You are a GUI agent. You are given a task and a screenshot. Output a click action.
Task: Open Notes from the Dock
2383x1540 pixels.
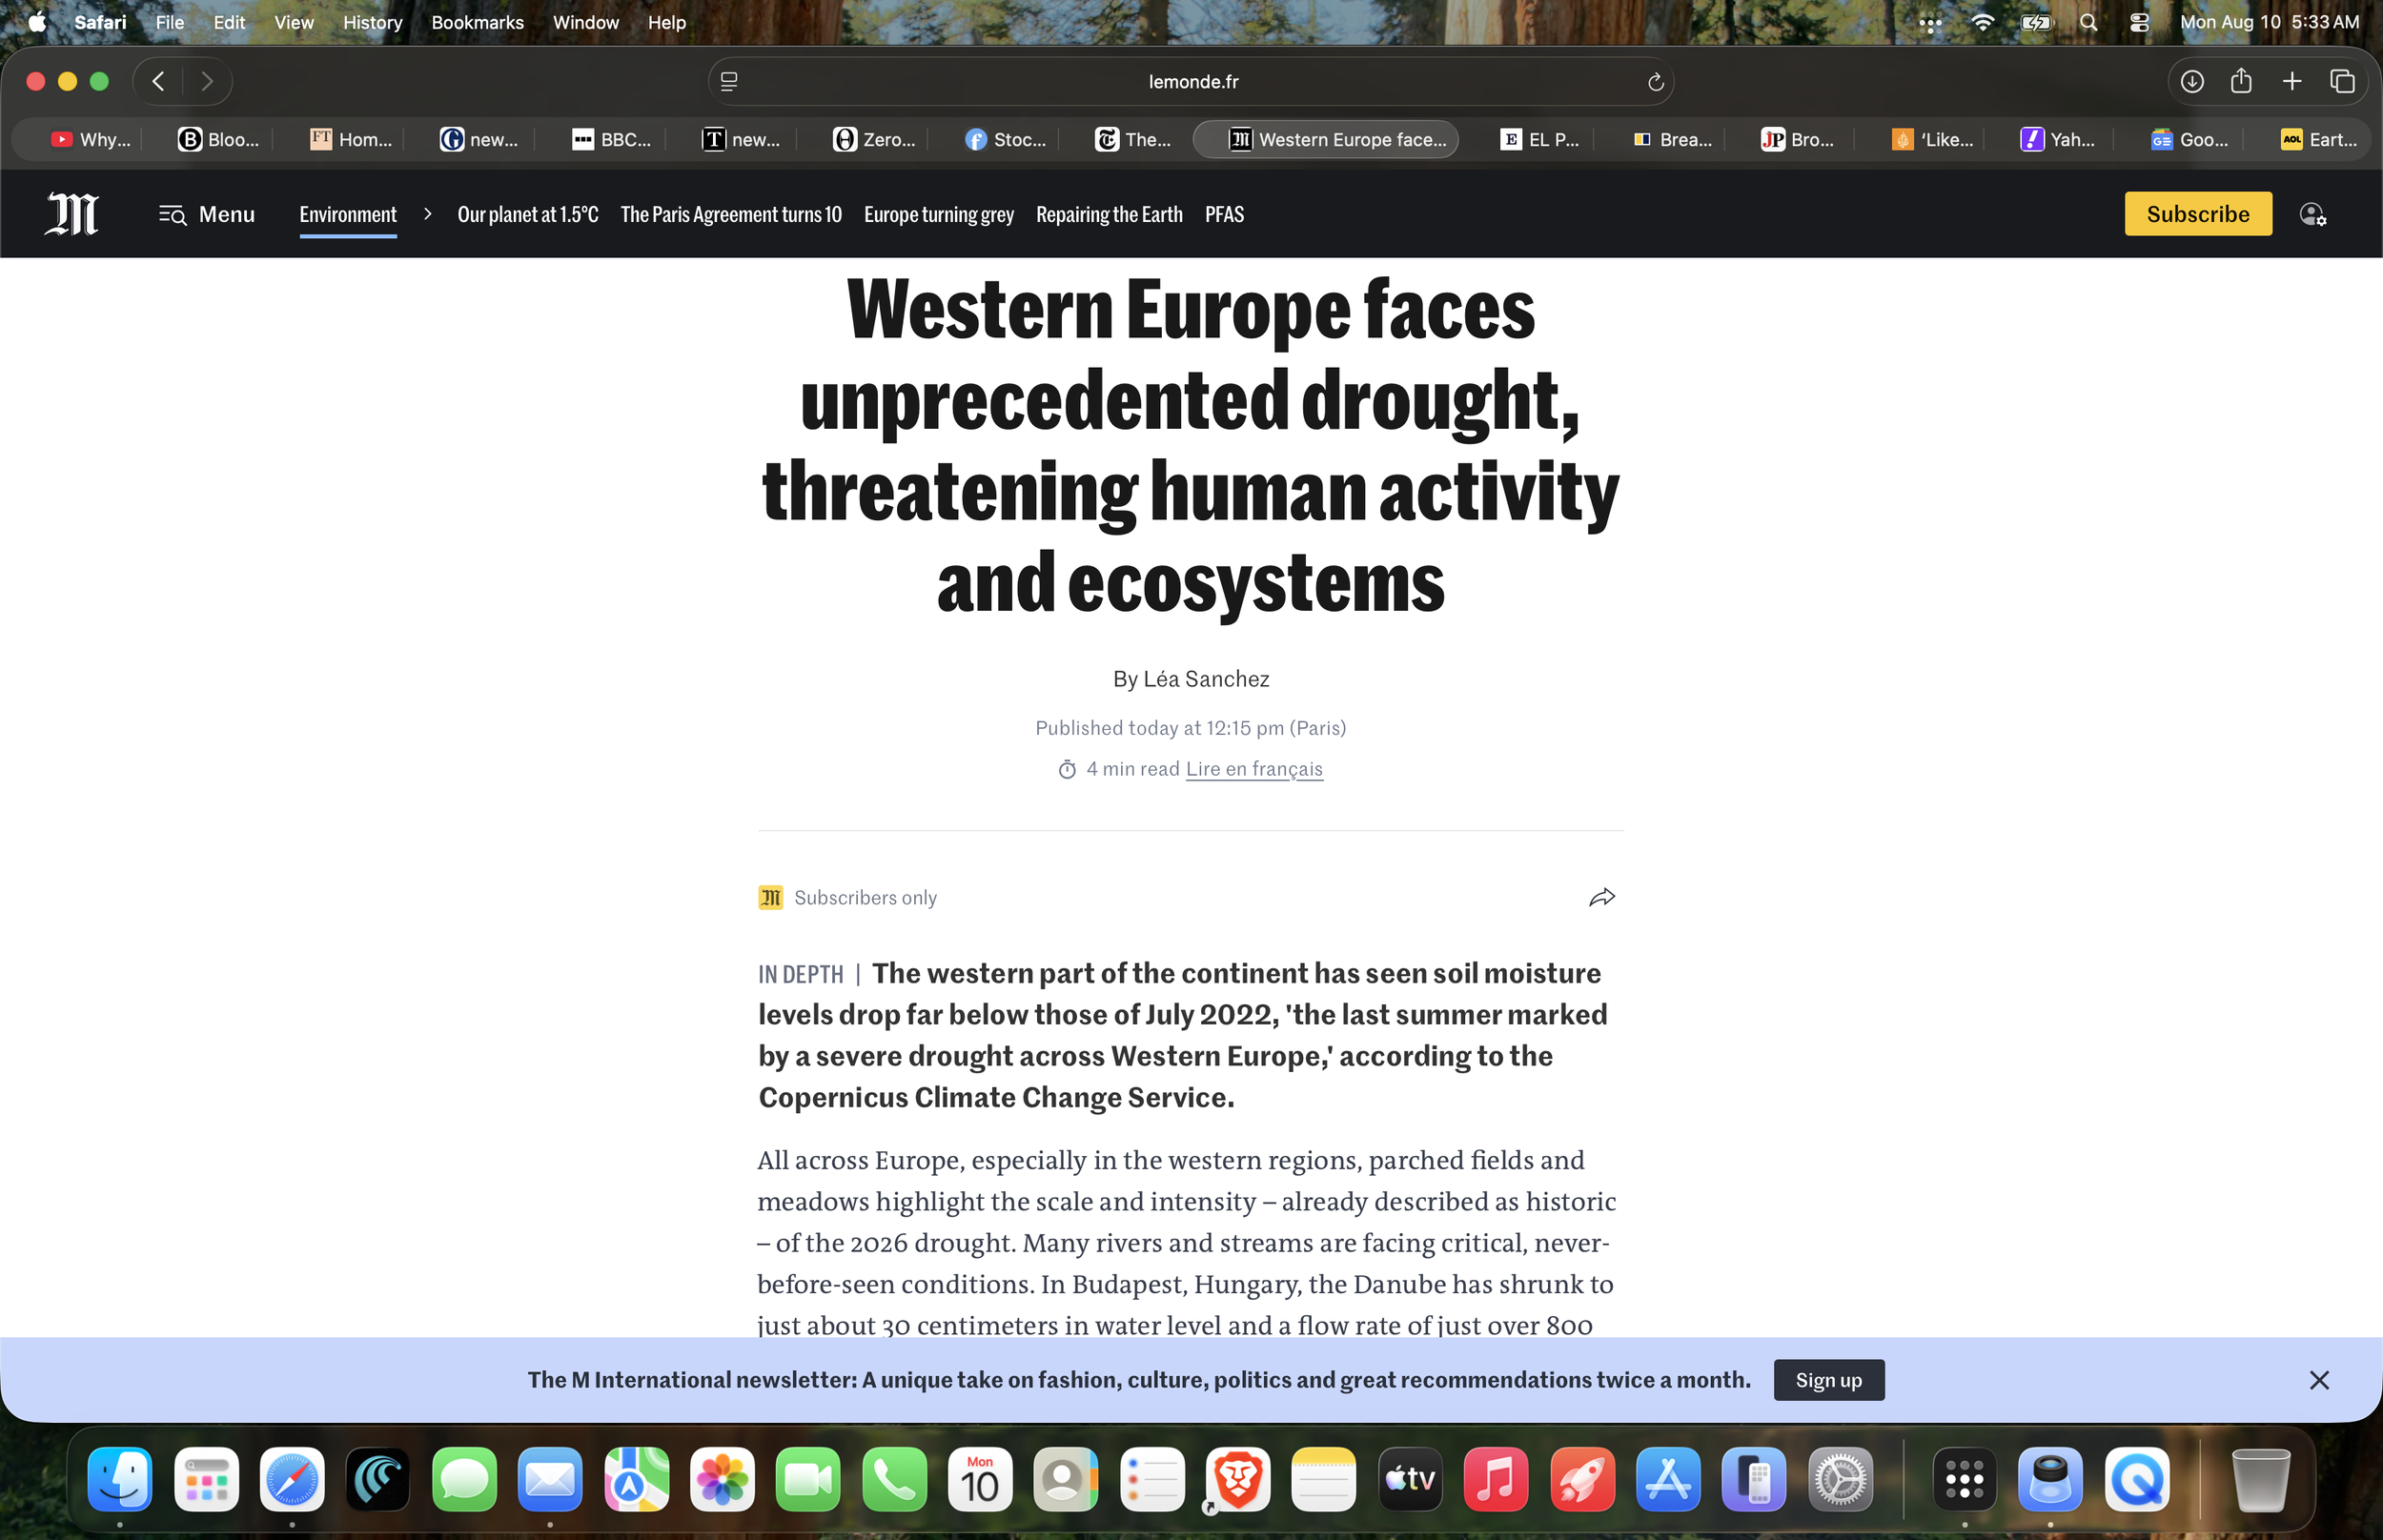coord(1324,1479)
